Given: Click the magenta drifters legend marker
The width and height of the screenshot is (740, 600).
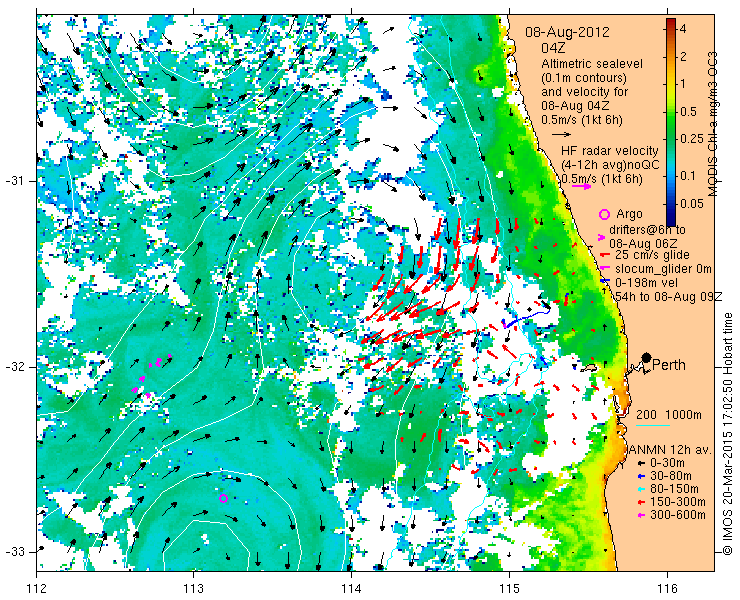Looking at the screenshot, I should [x=602, y=237].
